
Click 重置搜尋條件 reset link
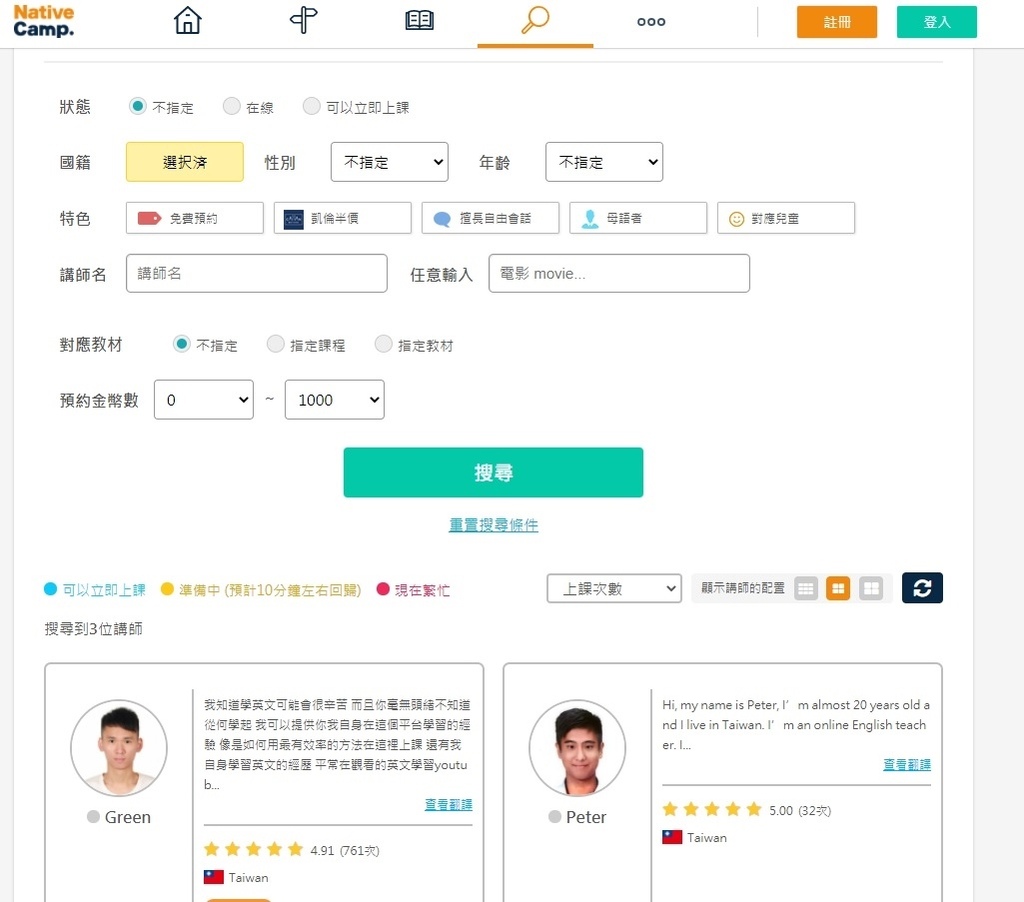tap(493, 524)
